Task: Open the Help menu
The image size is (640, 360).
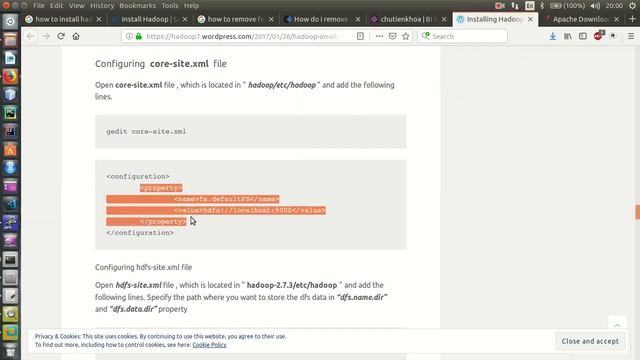Action: pyautogui.click(x=191, y=6)
